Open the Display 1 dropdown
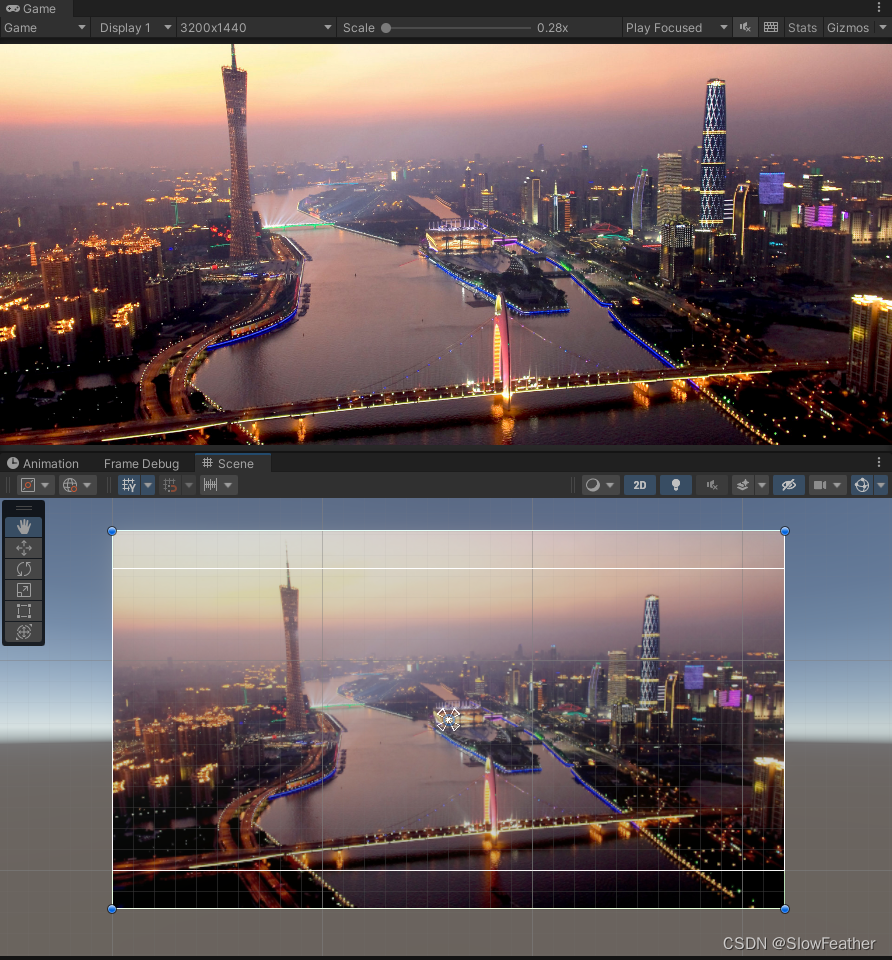This screenshot has height=960, width=892. click(x=135, y=28)
